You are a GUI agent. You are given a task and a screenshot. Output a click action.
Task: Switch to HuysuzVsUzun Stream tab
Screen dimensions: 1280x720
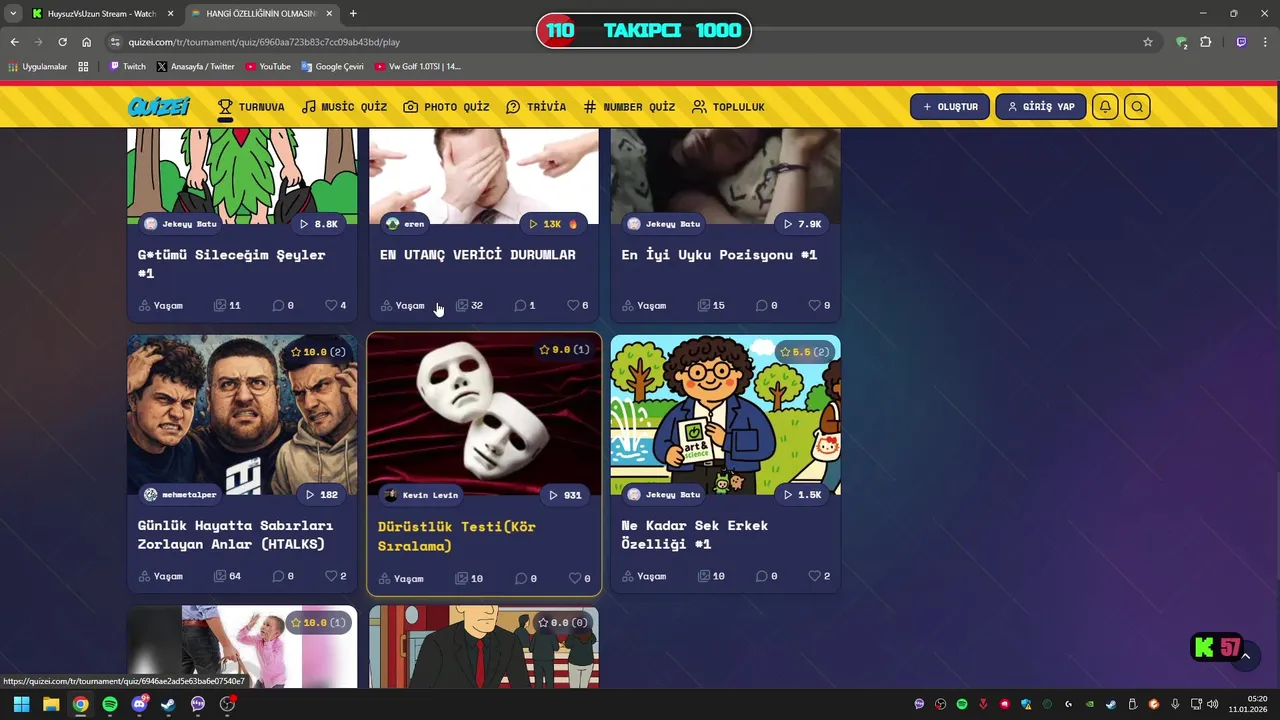coord(101,13)
